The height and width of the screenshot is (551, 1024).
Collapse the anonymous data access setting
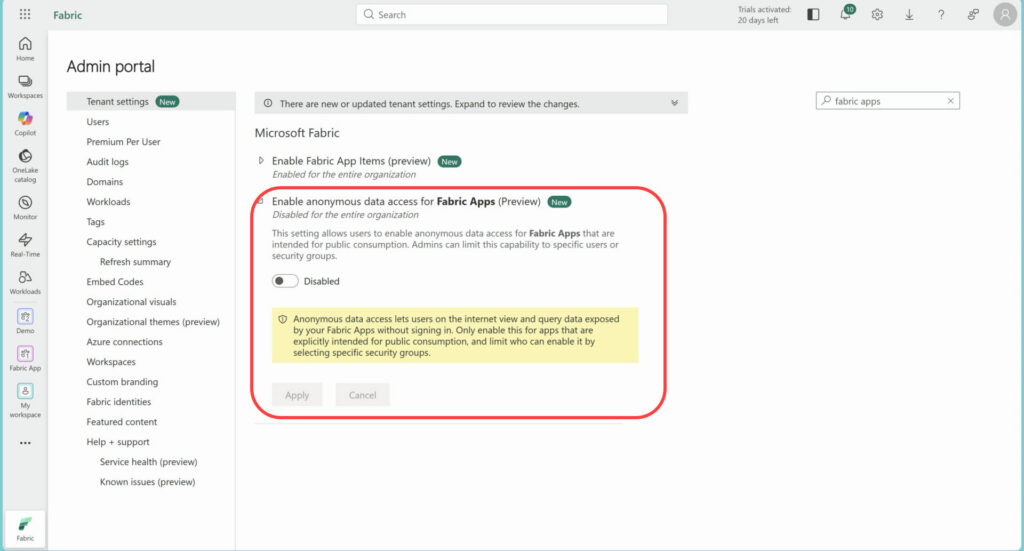click(261, 201)
